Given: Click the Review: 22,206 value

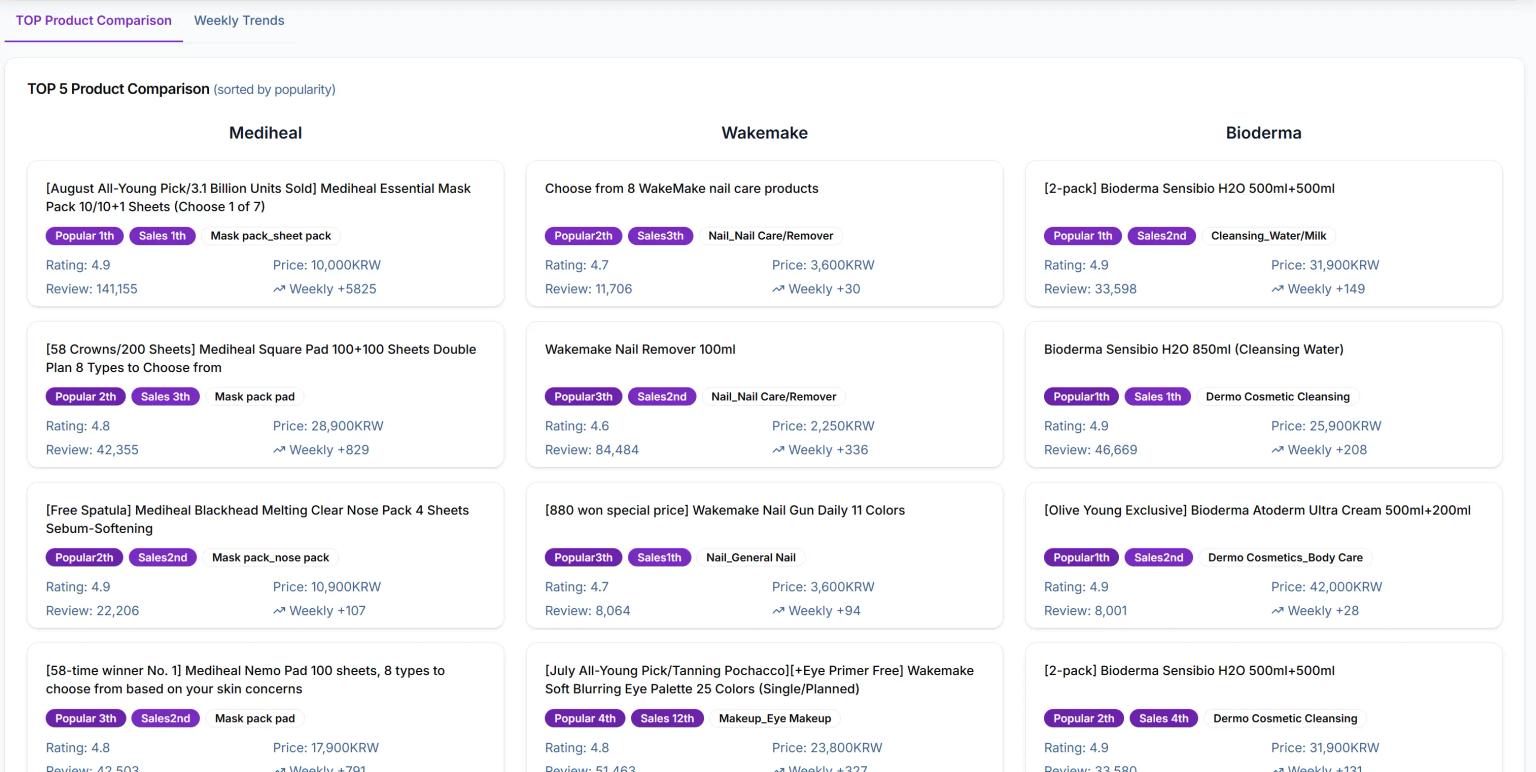Looking at the screenshot, I should tap(92, 611).
